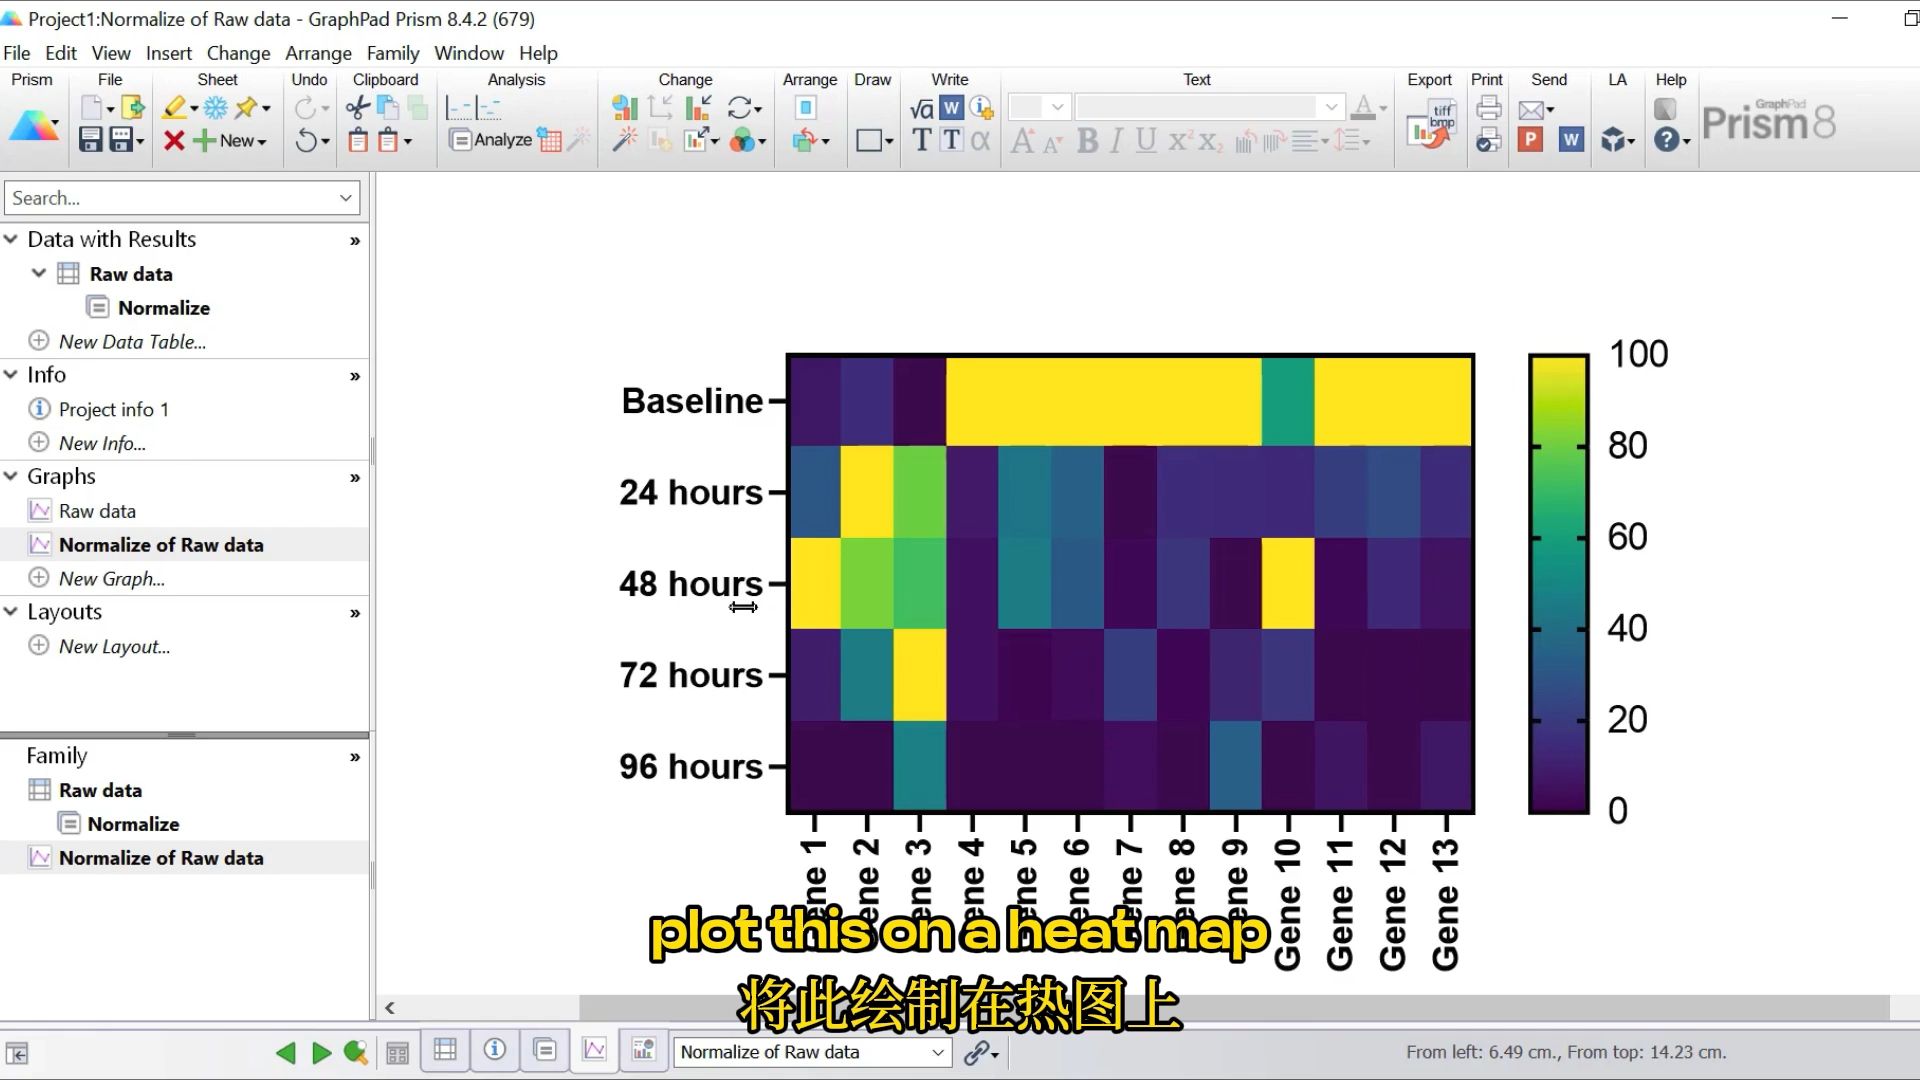Click the Print icon

[x=1487, y=107]
